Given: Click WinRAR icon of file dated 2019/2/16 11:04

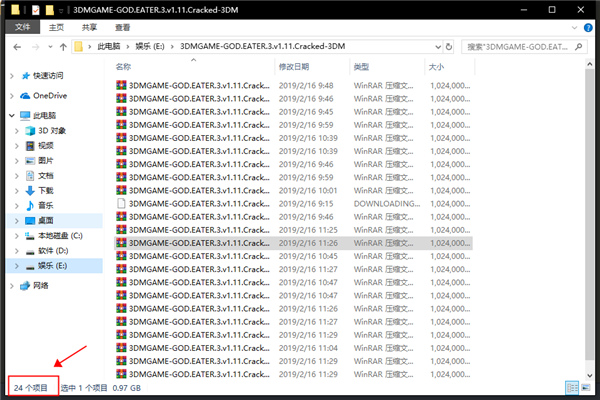Looking at the screenshot, I should click(x=121, y=348).
